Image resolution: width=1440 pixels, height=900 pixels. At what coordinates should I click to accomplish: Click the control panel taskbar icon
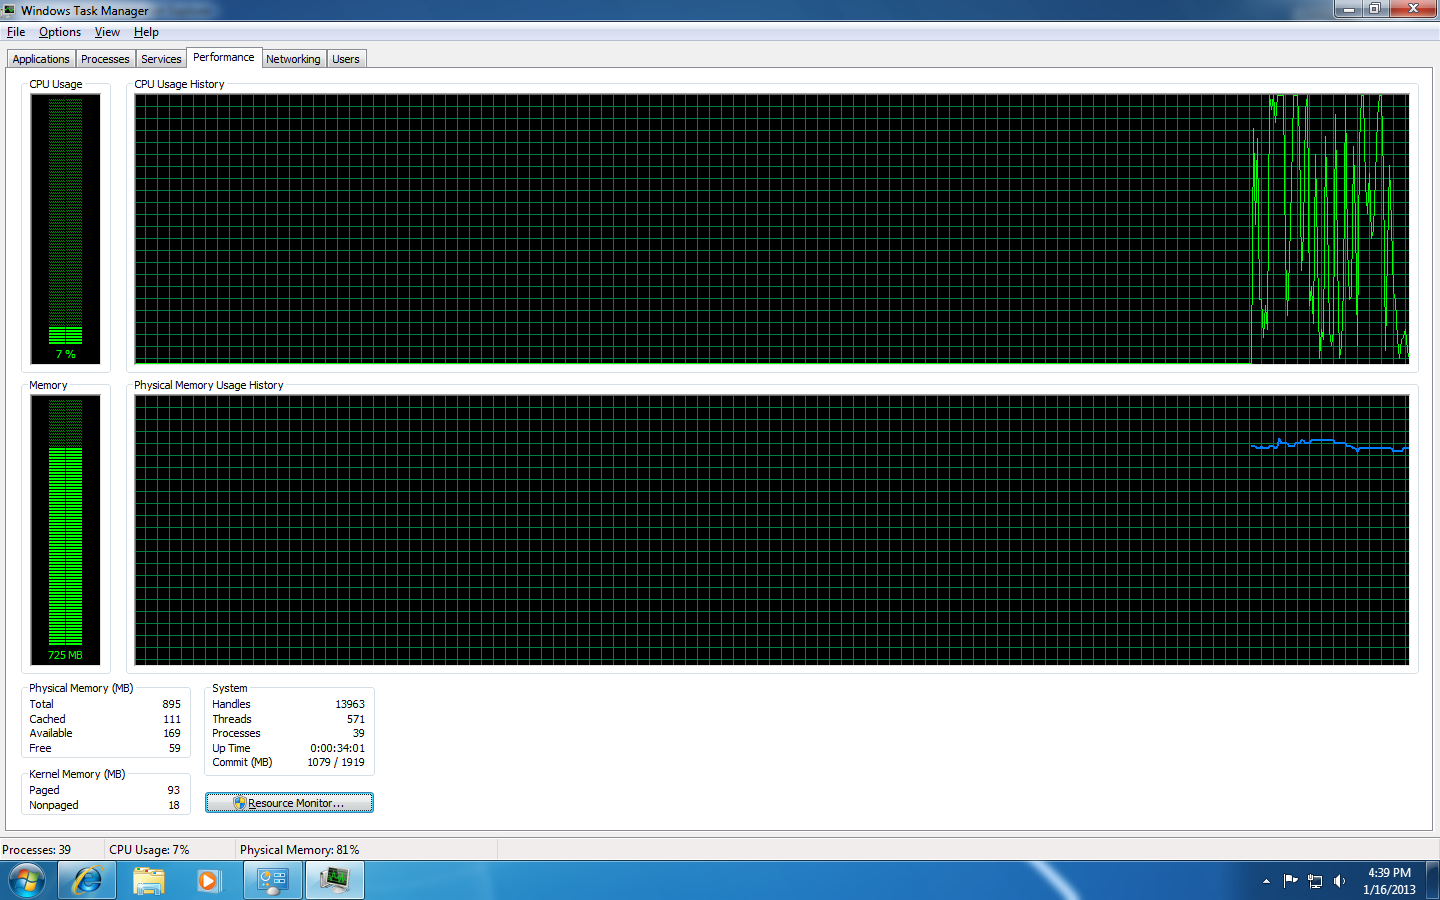273,881
